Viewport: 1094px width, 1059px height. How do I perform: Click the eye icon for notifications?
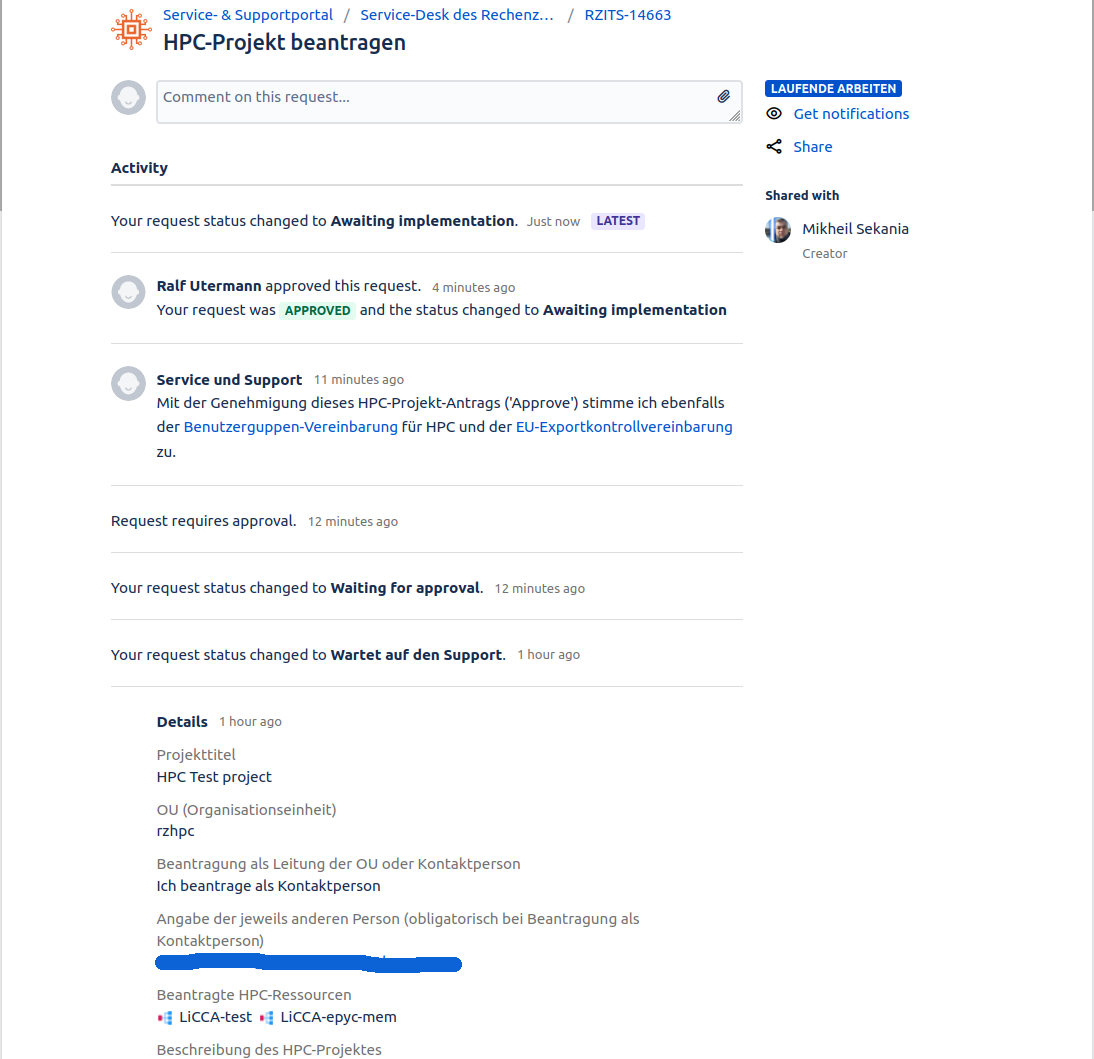(774, 114)
